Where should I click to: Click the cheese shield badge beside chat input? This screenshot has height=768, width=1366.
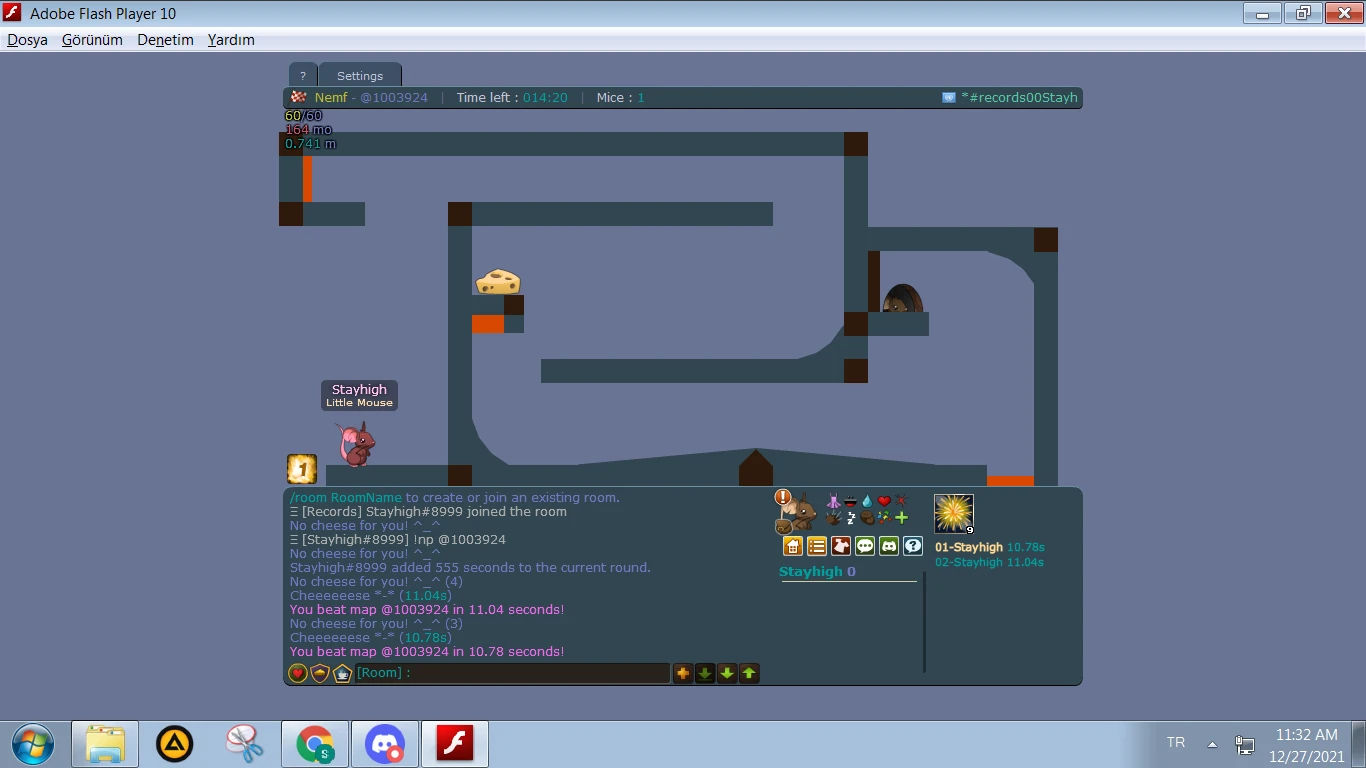(320, 673)
